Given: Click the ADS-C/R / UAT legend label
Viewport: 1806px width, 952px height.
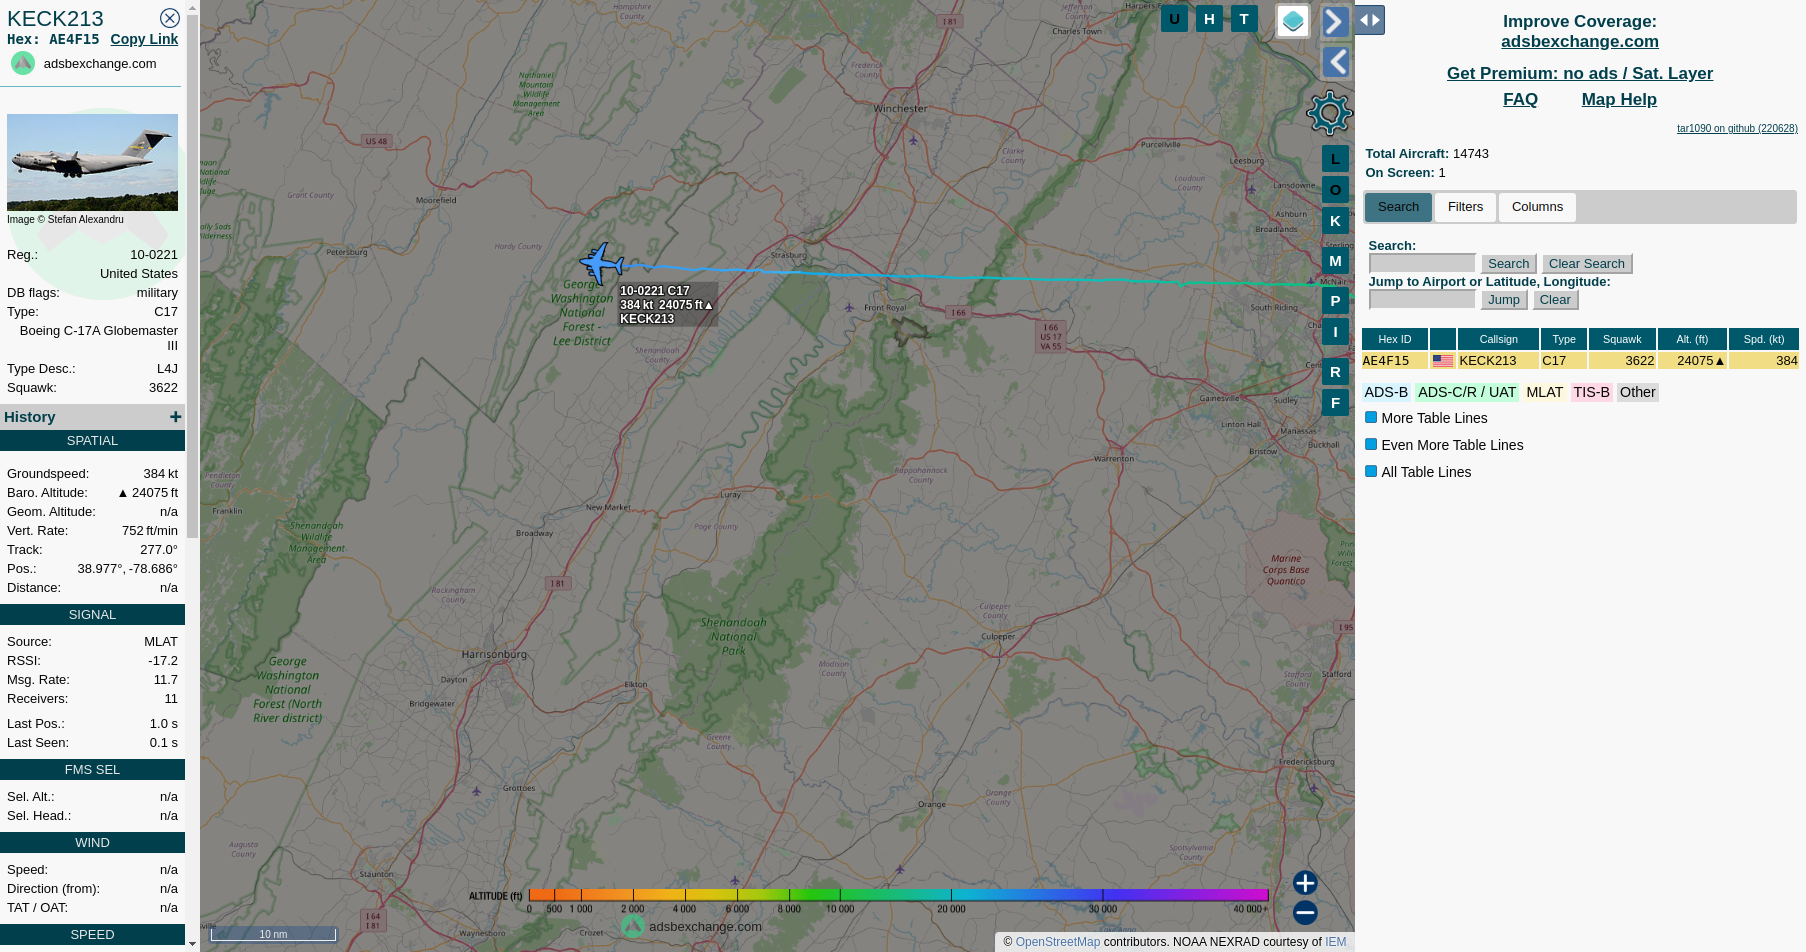Looking at the screenshot, I should [1466, 392].
